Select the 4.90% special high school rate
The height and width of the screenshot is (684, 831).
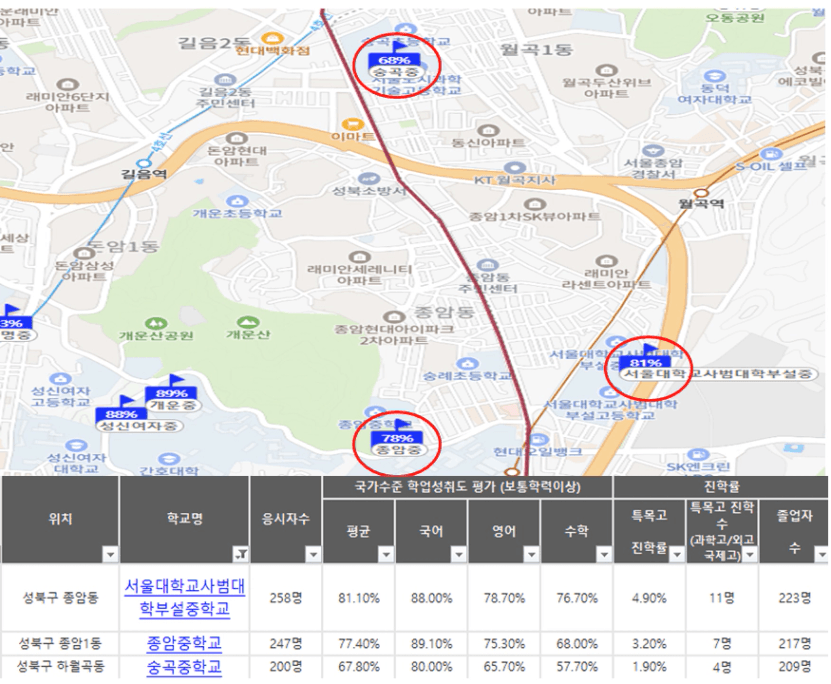tap(649, 598)
